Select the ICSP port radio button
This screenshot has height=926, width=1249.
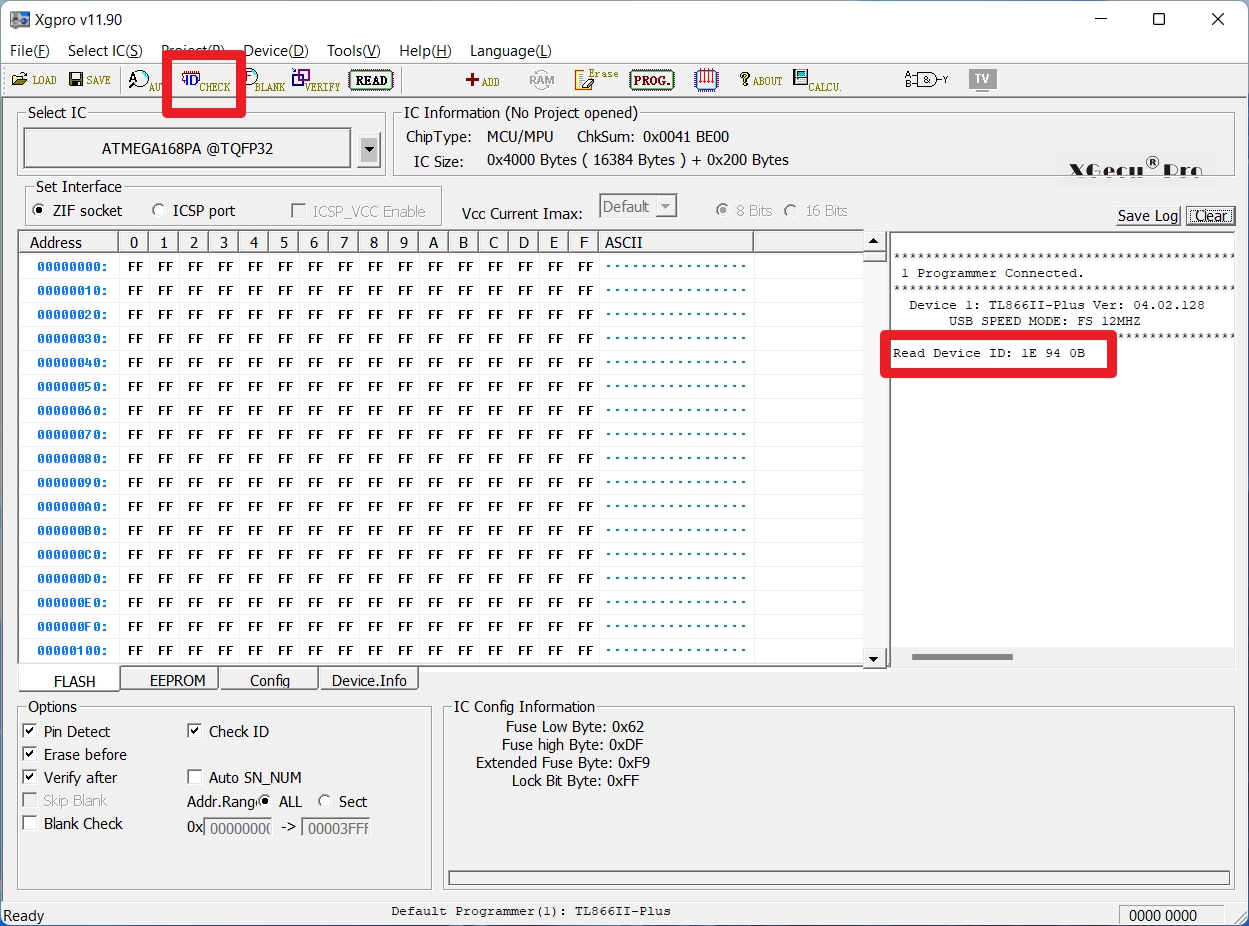[159, 211]
